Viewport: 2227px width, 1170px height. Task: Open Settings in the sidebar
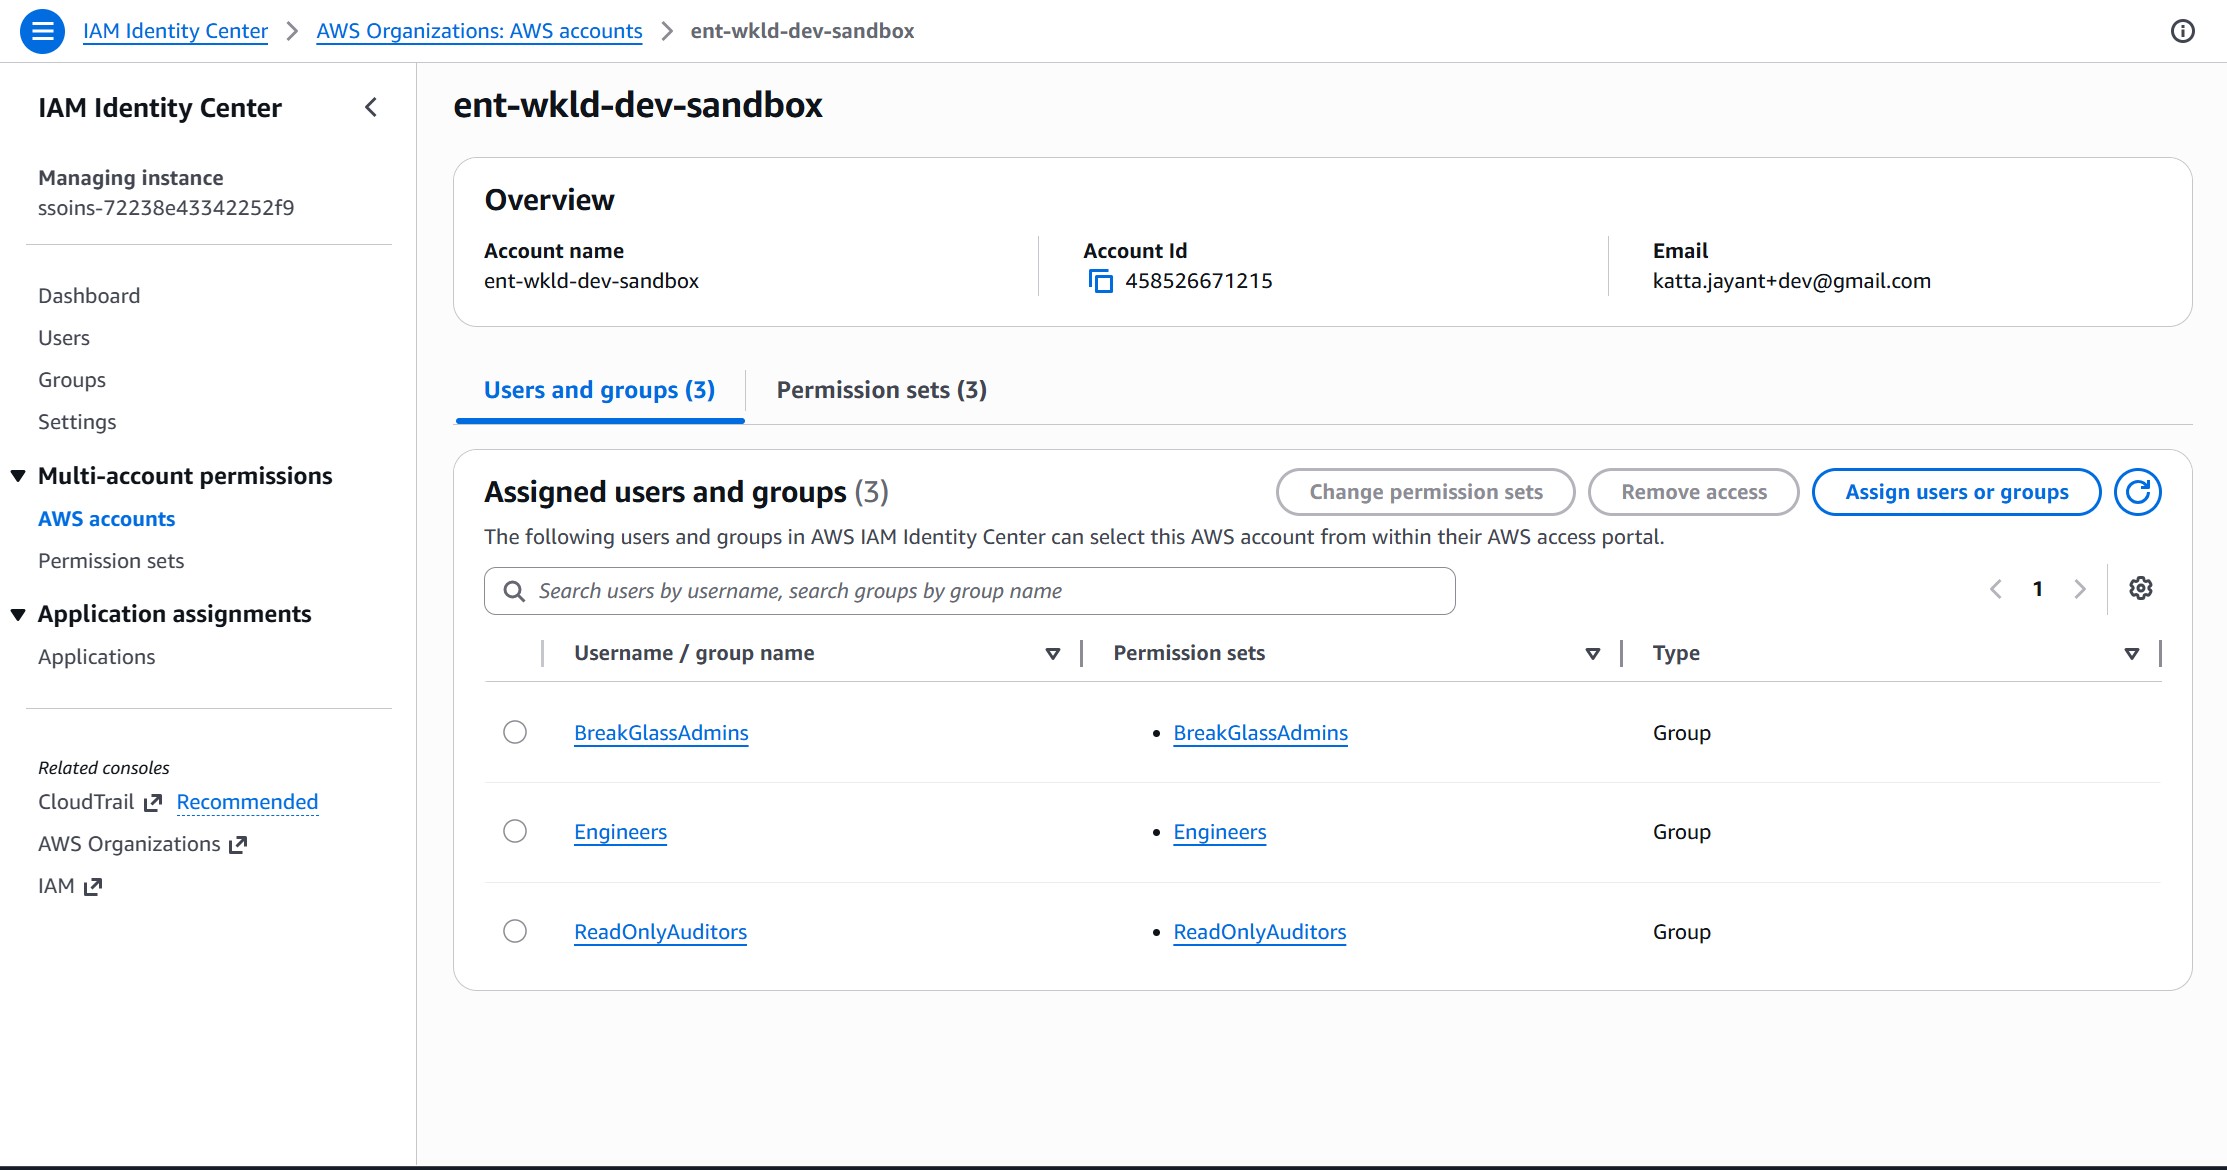[x=77, y=422]
